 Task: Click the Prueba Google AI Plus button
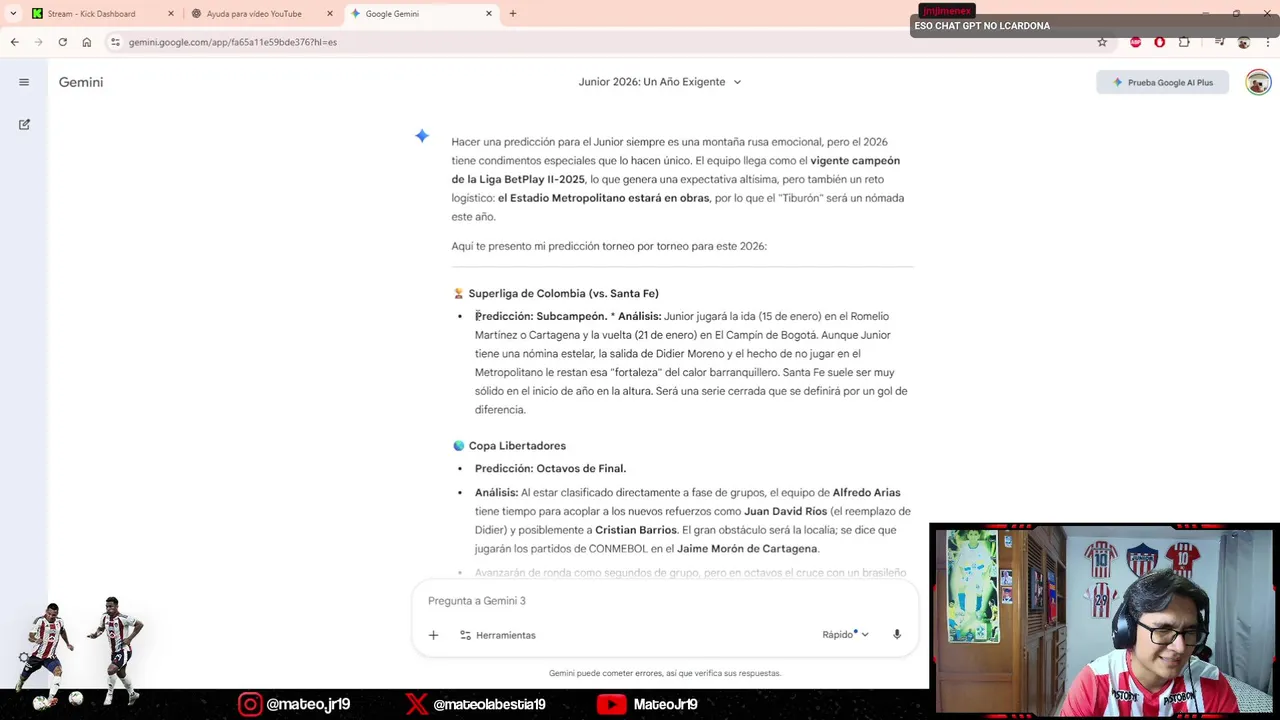pyautogui.click(x=1162, y=82)
